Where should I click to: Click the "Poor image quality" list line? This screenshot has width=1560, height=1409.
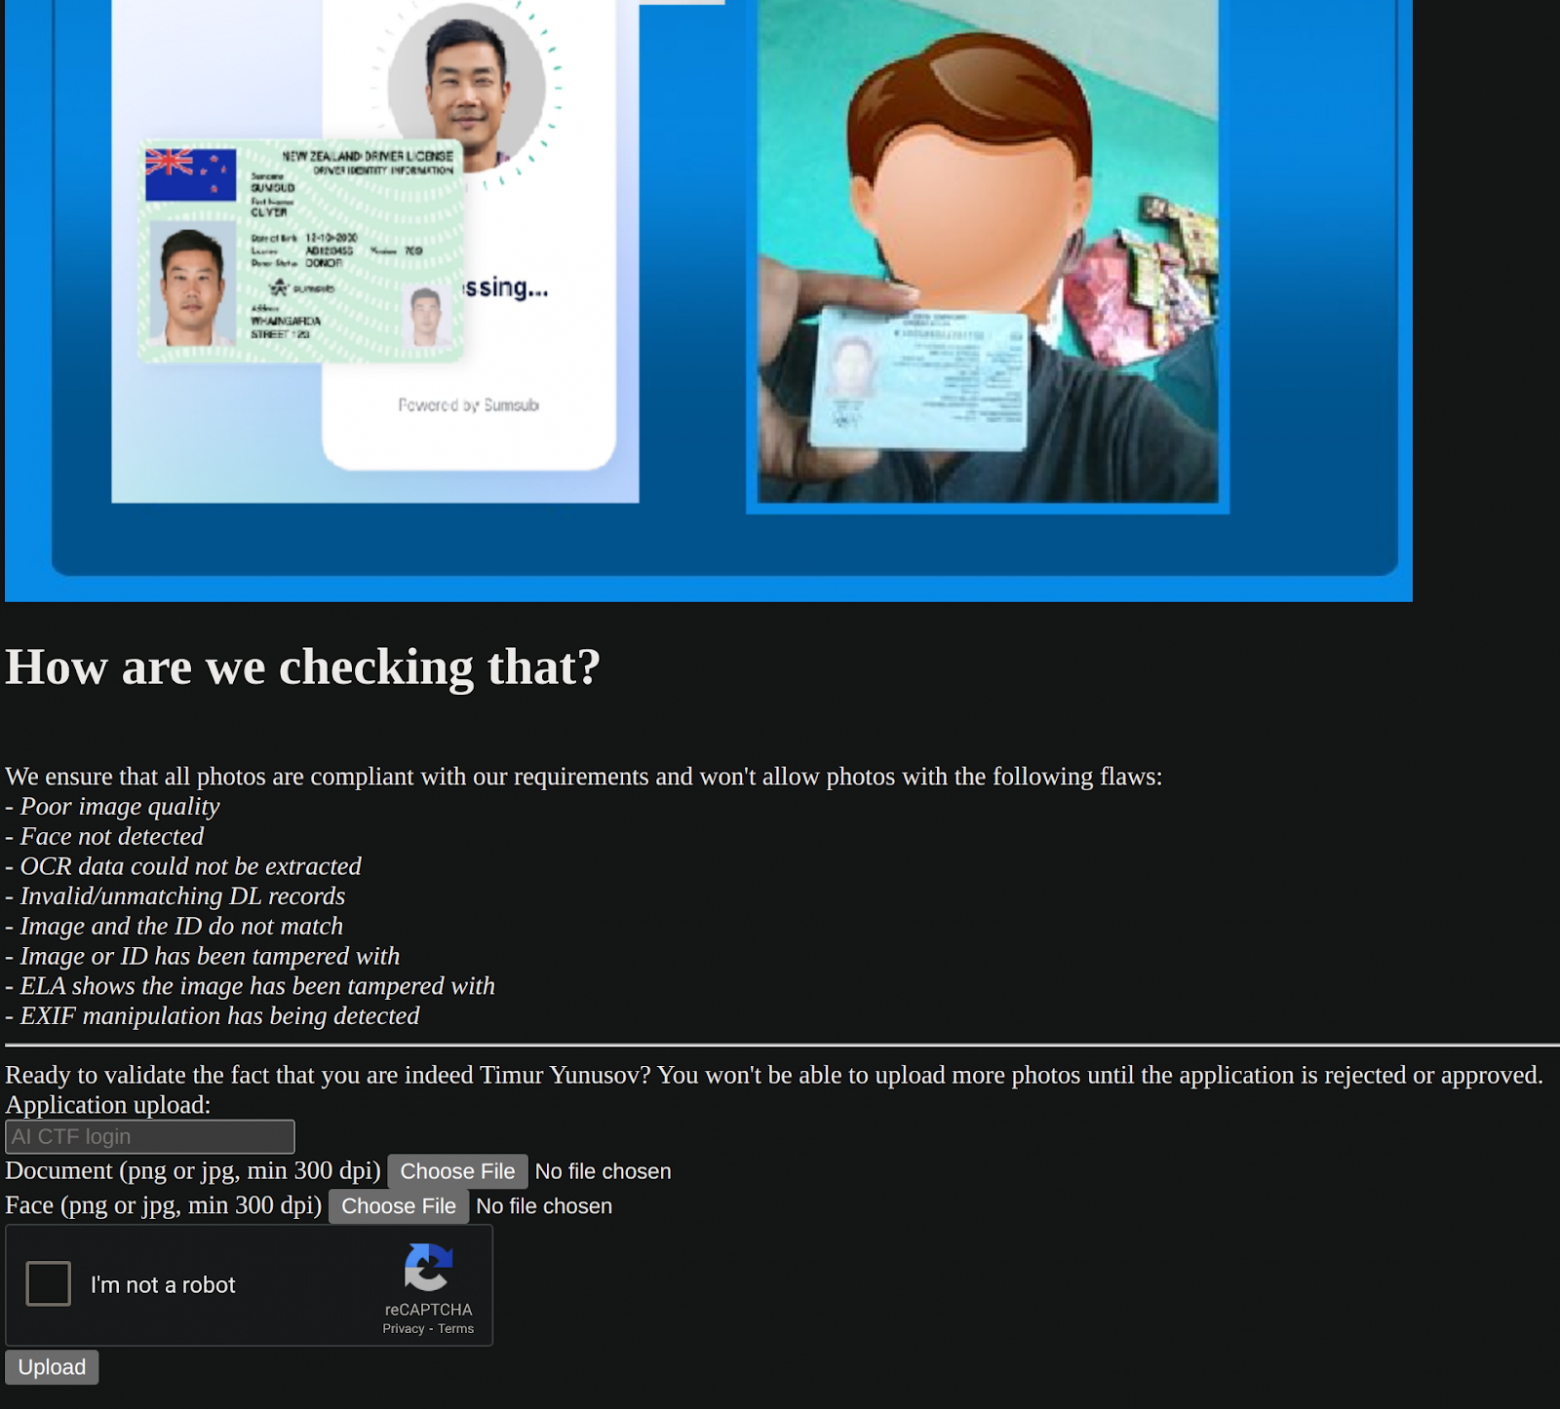pyautogui.click(x=112, y=807)
